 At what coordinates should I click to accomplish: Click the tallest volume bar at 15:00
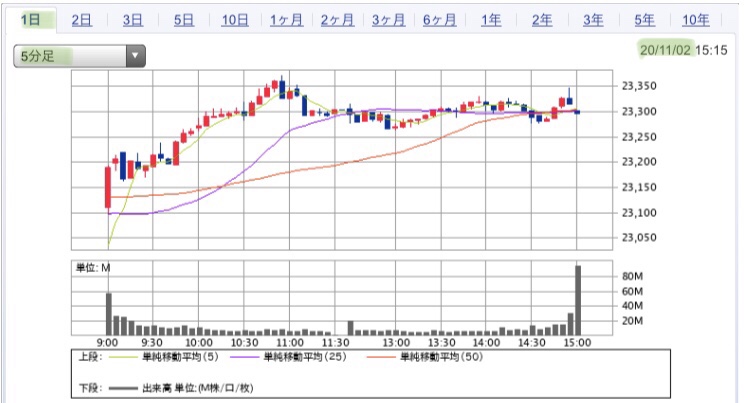point(578,300)
